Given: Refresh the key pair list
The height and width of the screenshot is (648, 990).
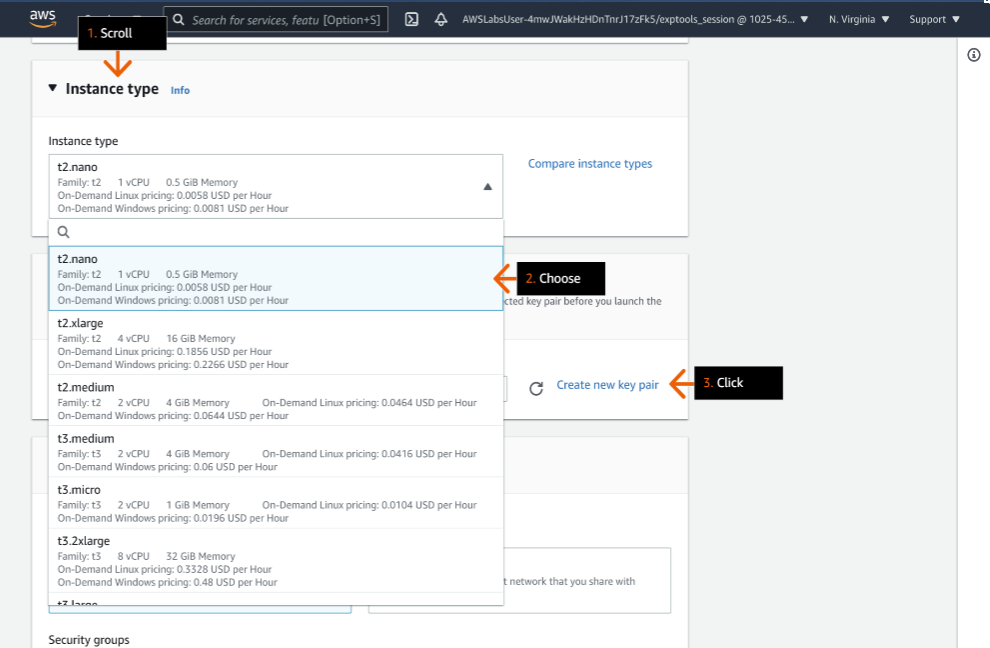Looking at the screenshot, I should tap(536, 388).
